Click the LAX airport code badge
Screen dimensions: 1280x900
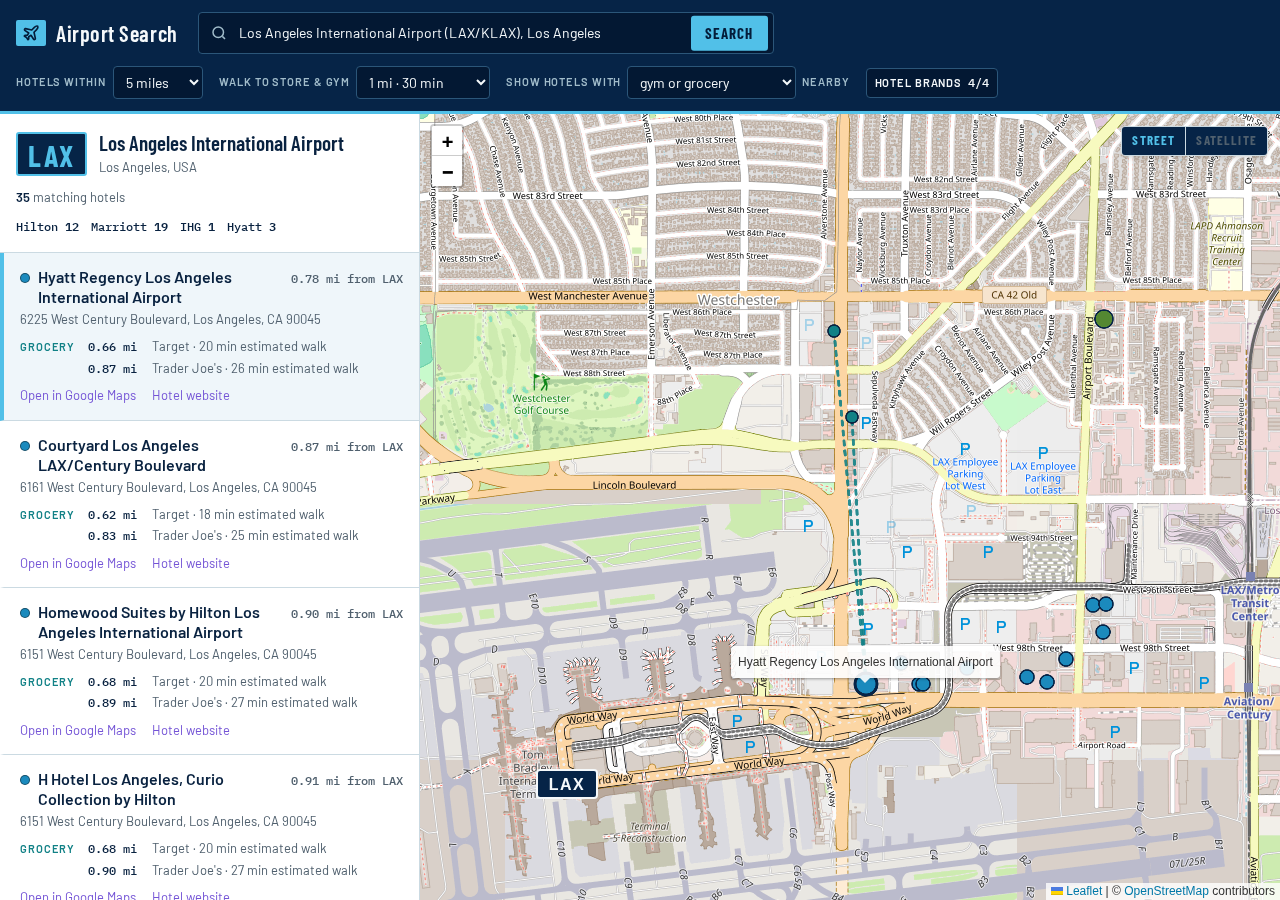[x=51, y=154]
